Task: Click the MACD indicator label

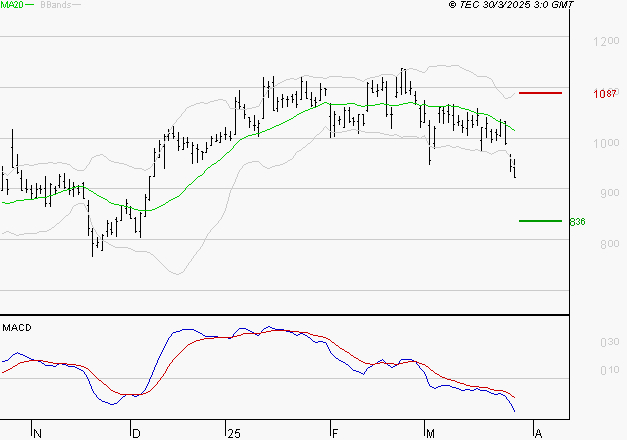Action: (17, 328)
